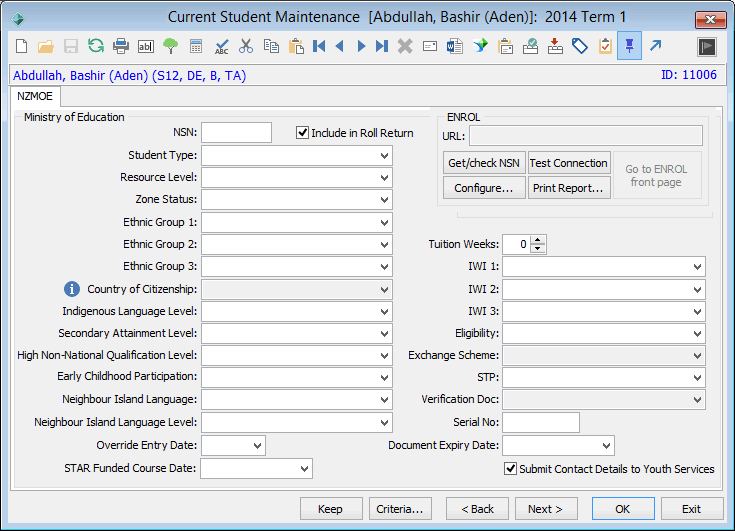Go to previous record arrow
This screenshot has height=531, width=735.
[x=340, y=46]
